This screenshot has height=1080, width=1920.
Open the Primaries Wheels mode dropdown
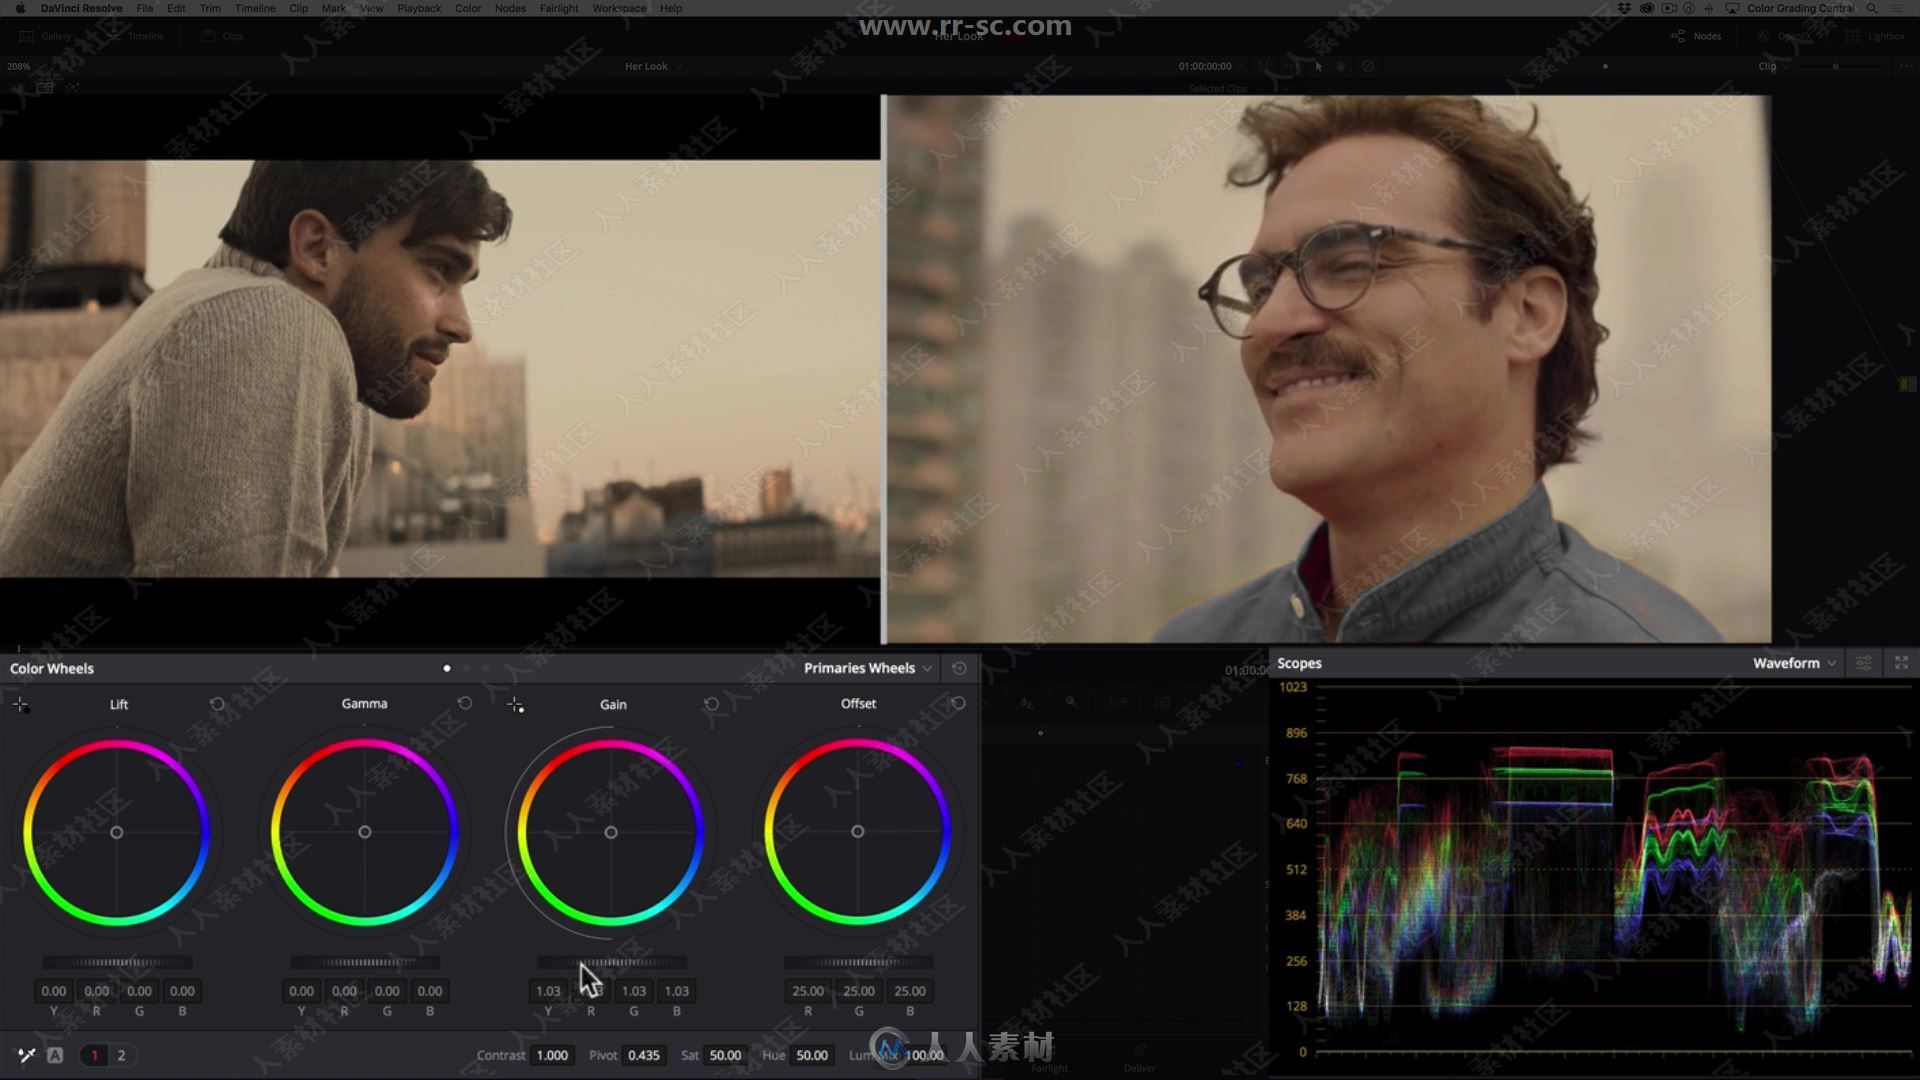point(867,668)
